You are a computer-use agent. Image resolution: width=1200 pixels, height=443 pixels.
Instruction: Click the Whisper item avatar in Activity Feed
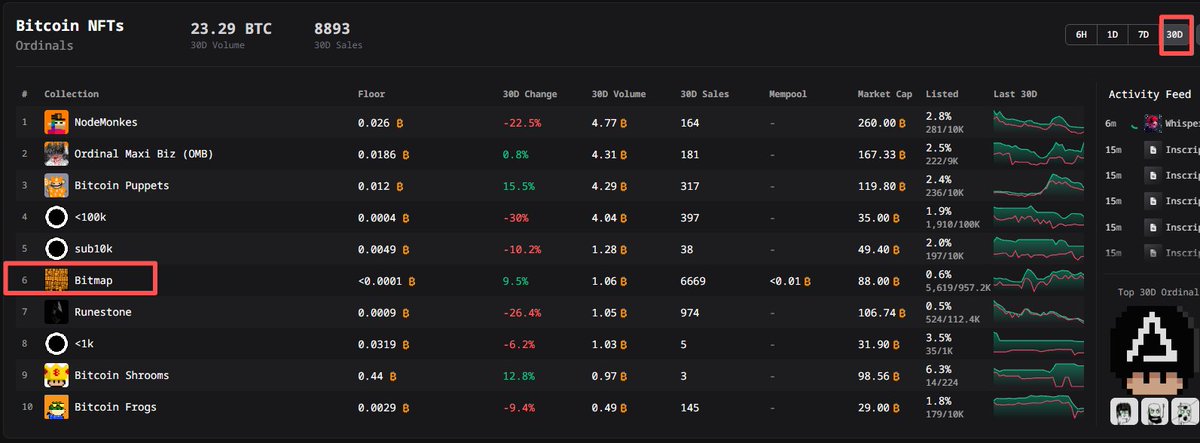(x=1153, y=123)
